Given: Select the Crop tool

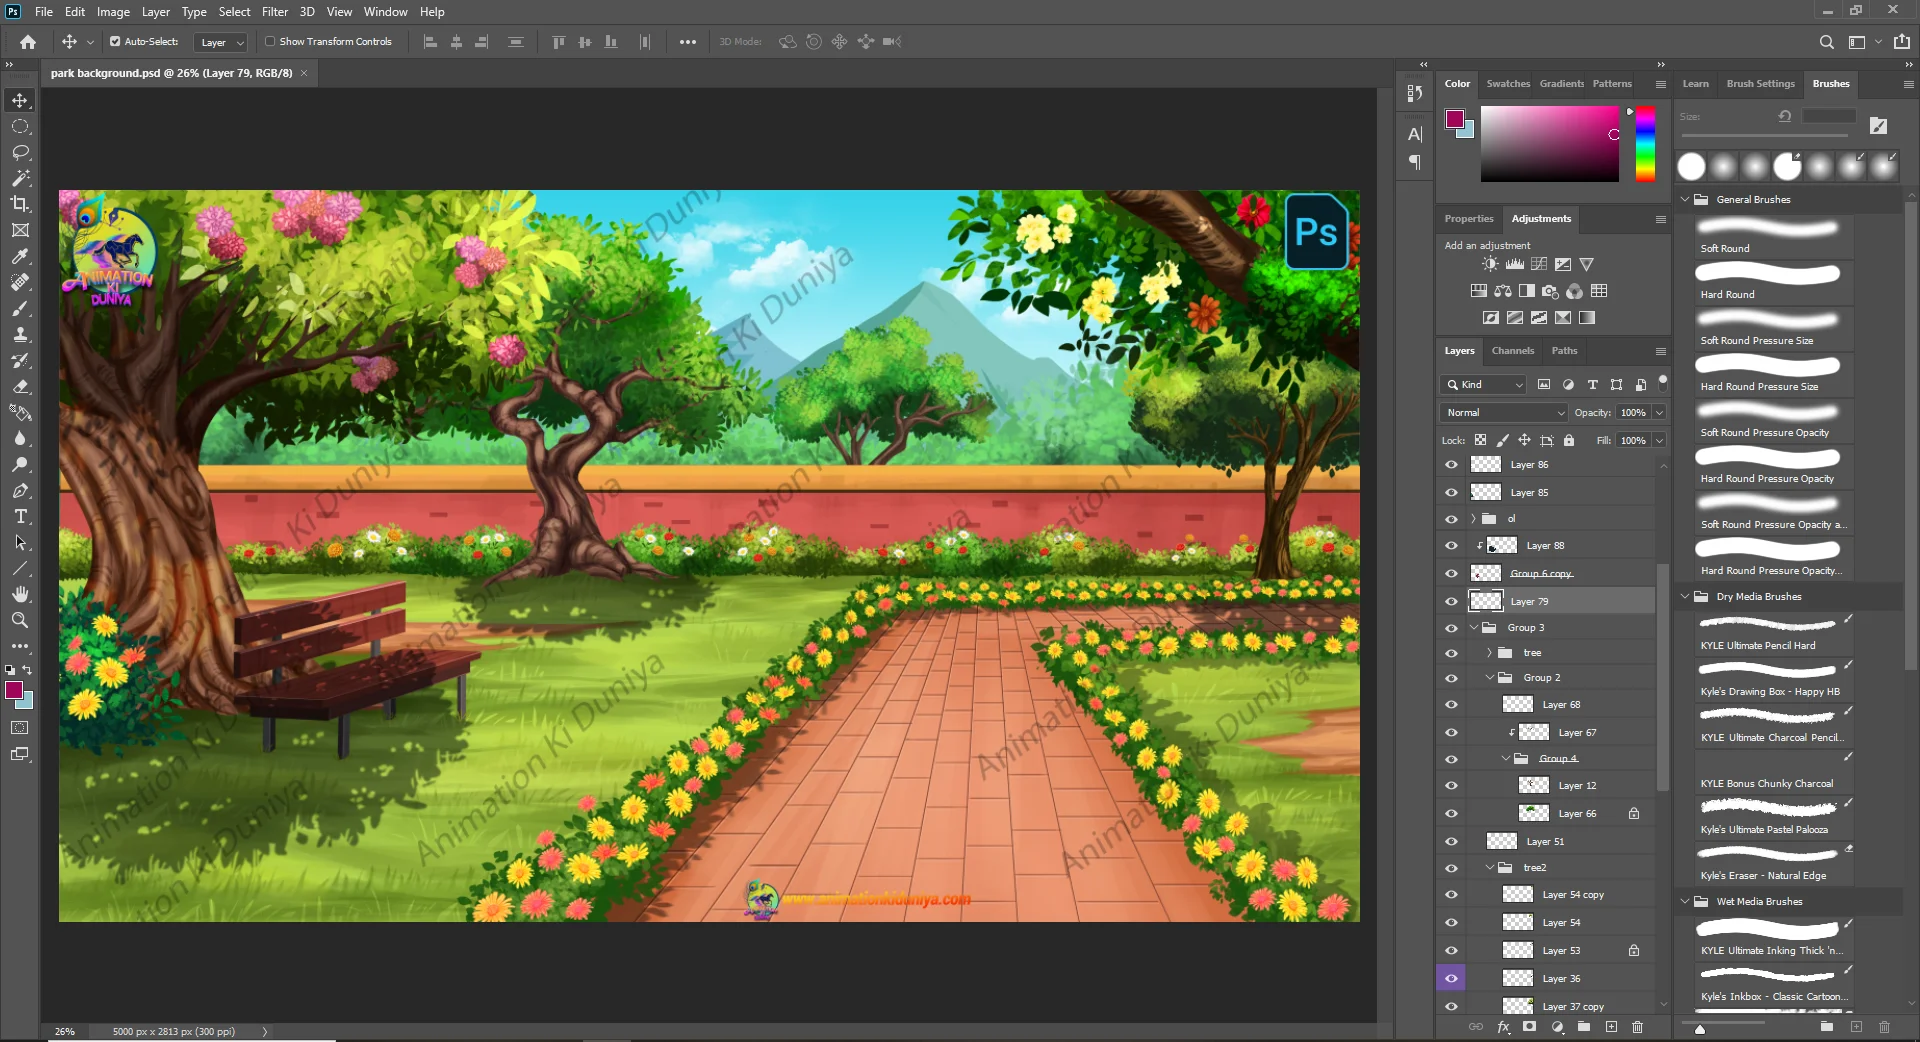Looking at the screenshot, I should pyautogui.click(x=20, y=204).
